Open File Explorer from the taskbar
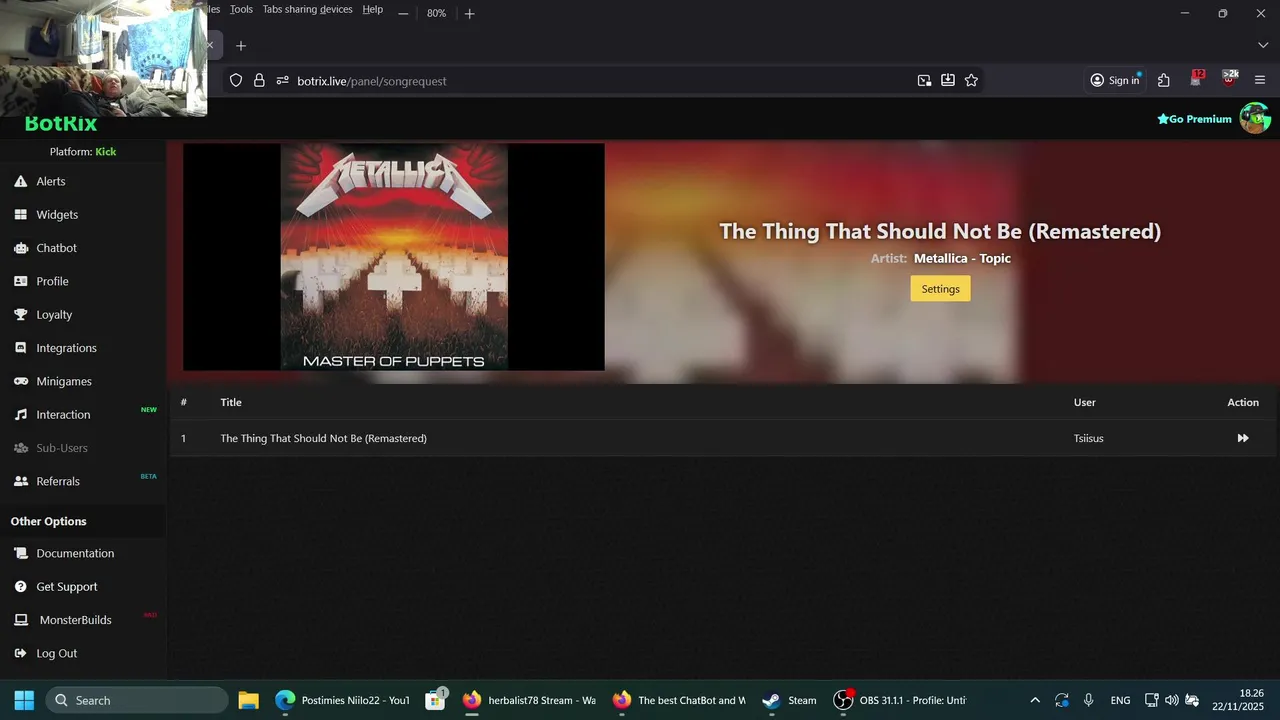Image resolution: width=1280 pixels, height=720 pixels. [248, 700]
